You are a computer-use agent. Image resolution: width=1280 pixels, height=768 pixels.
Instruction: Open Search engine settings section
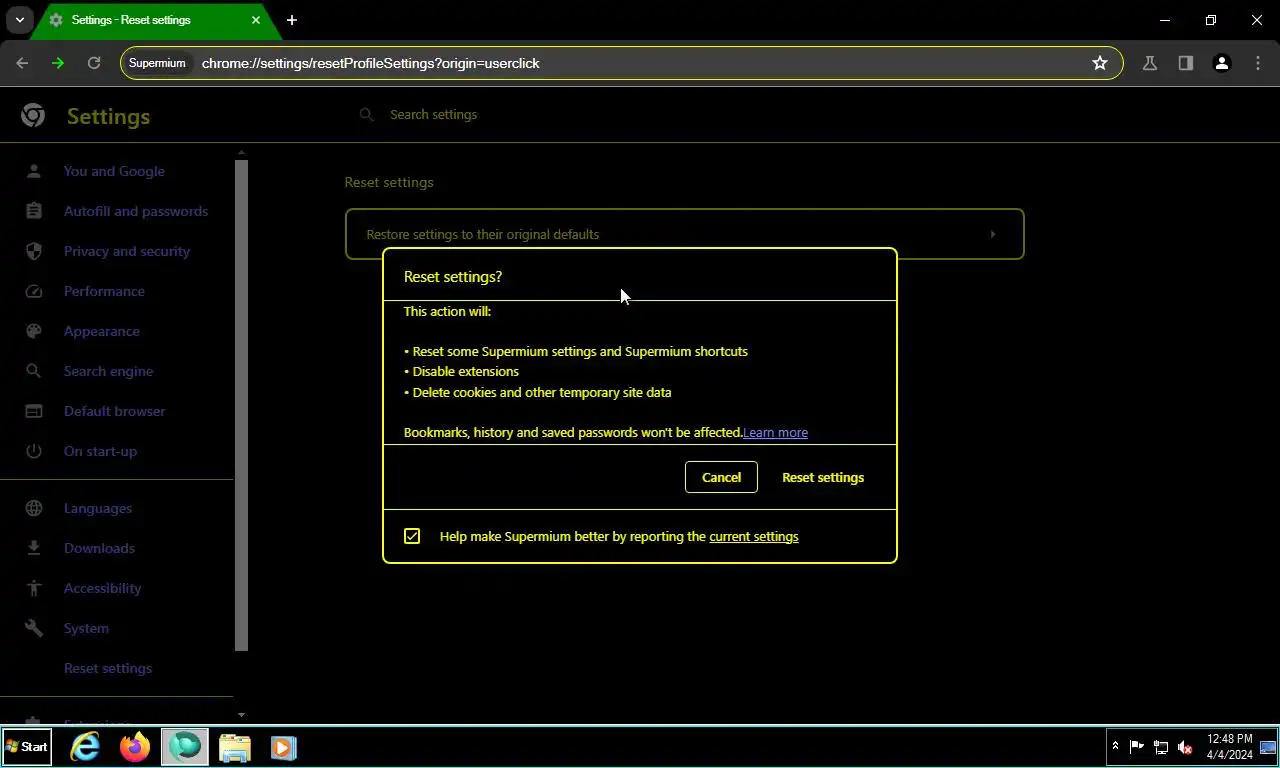point(108,371)
